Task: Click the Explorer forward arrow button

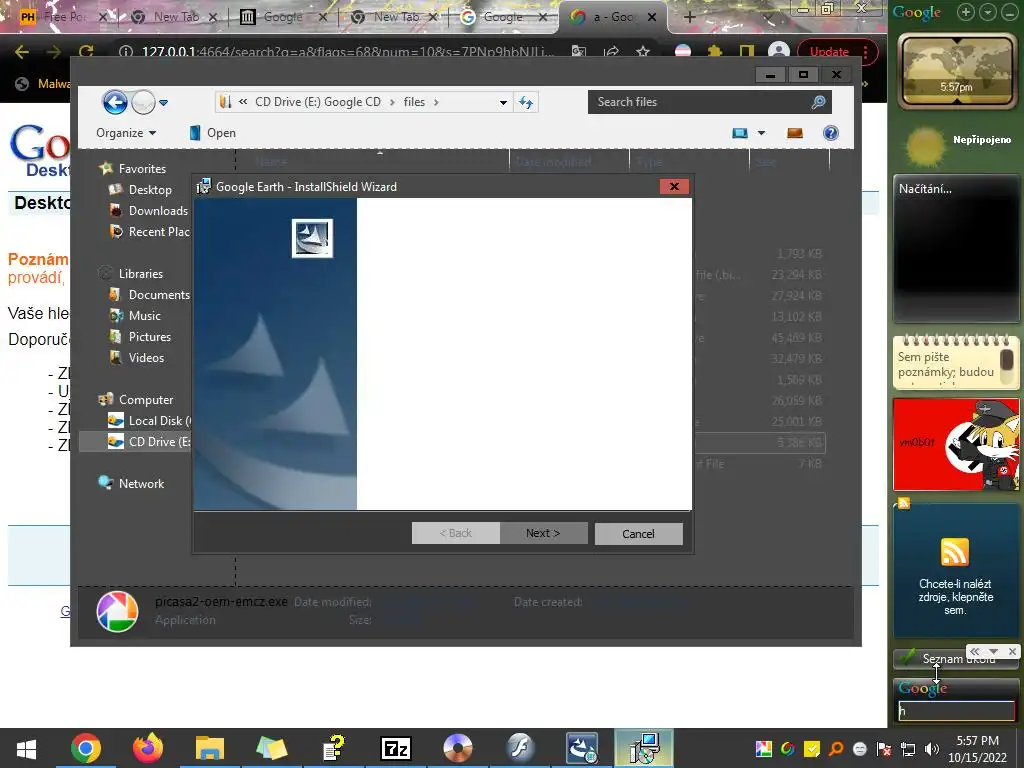Action: [x=143, y=102]
